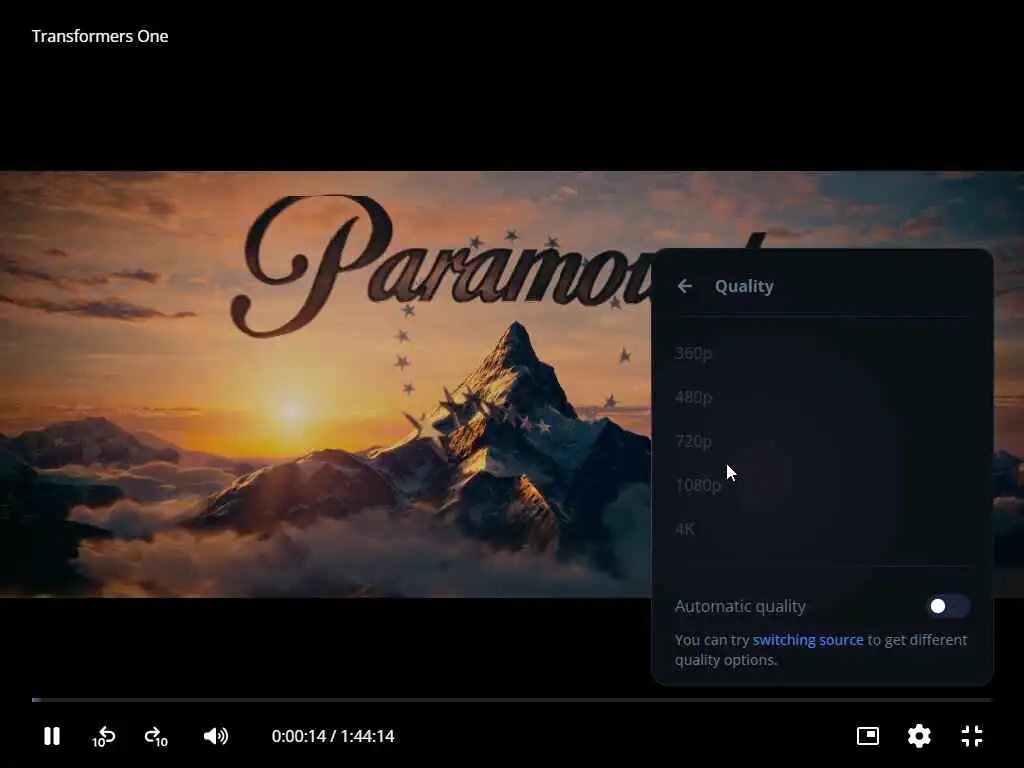Go back from the Quality menu
Image resolution: width=1024 pixels, height=768 pixels.
pos(684,286)
